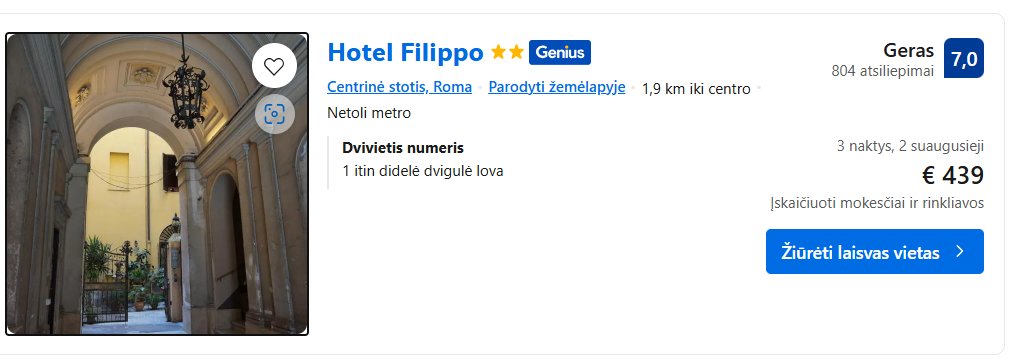
Task: Click the € 439 price
Action: tap(952, 175)
